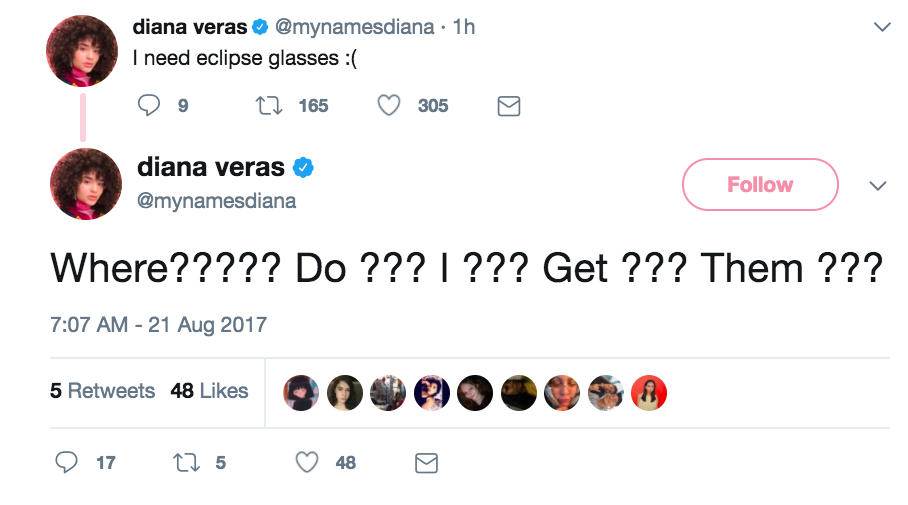Retweet the 'I need eclipse glasses' tweet
This screenshot has height=505, width=908.
coord(269,105)
